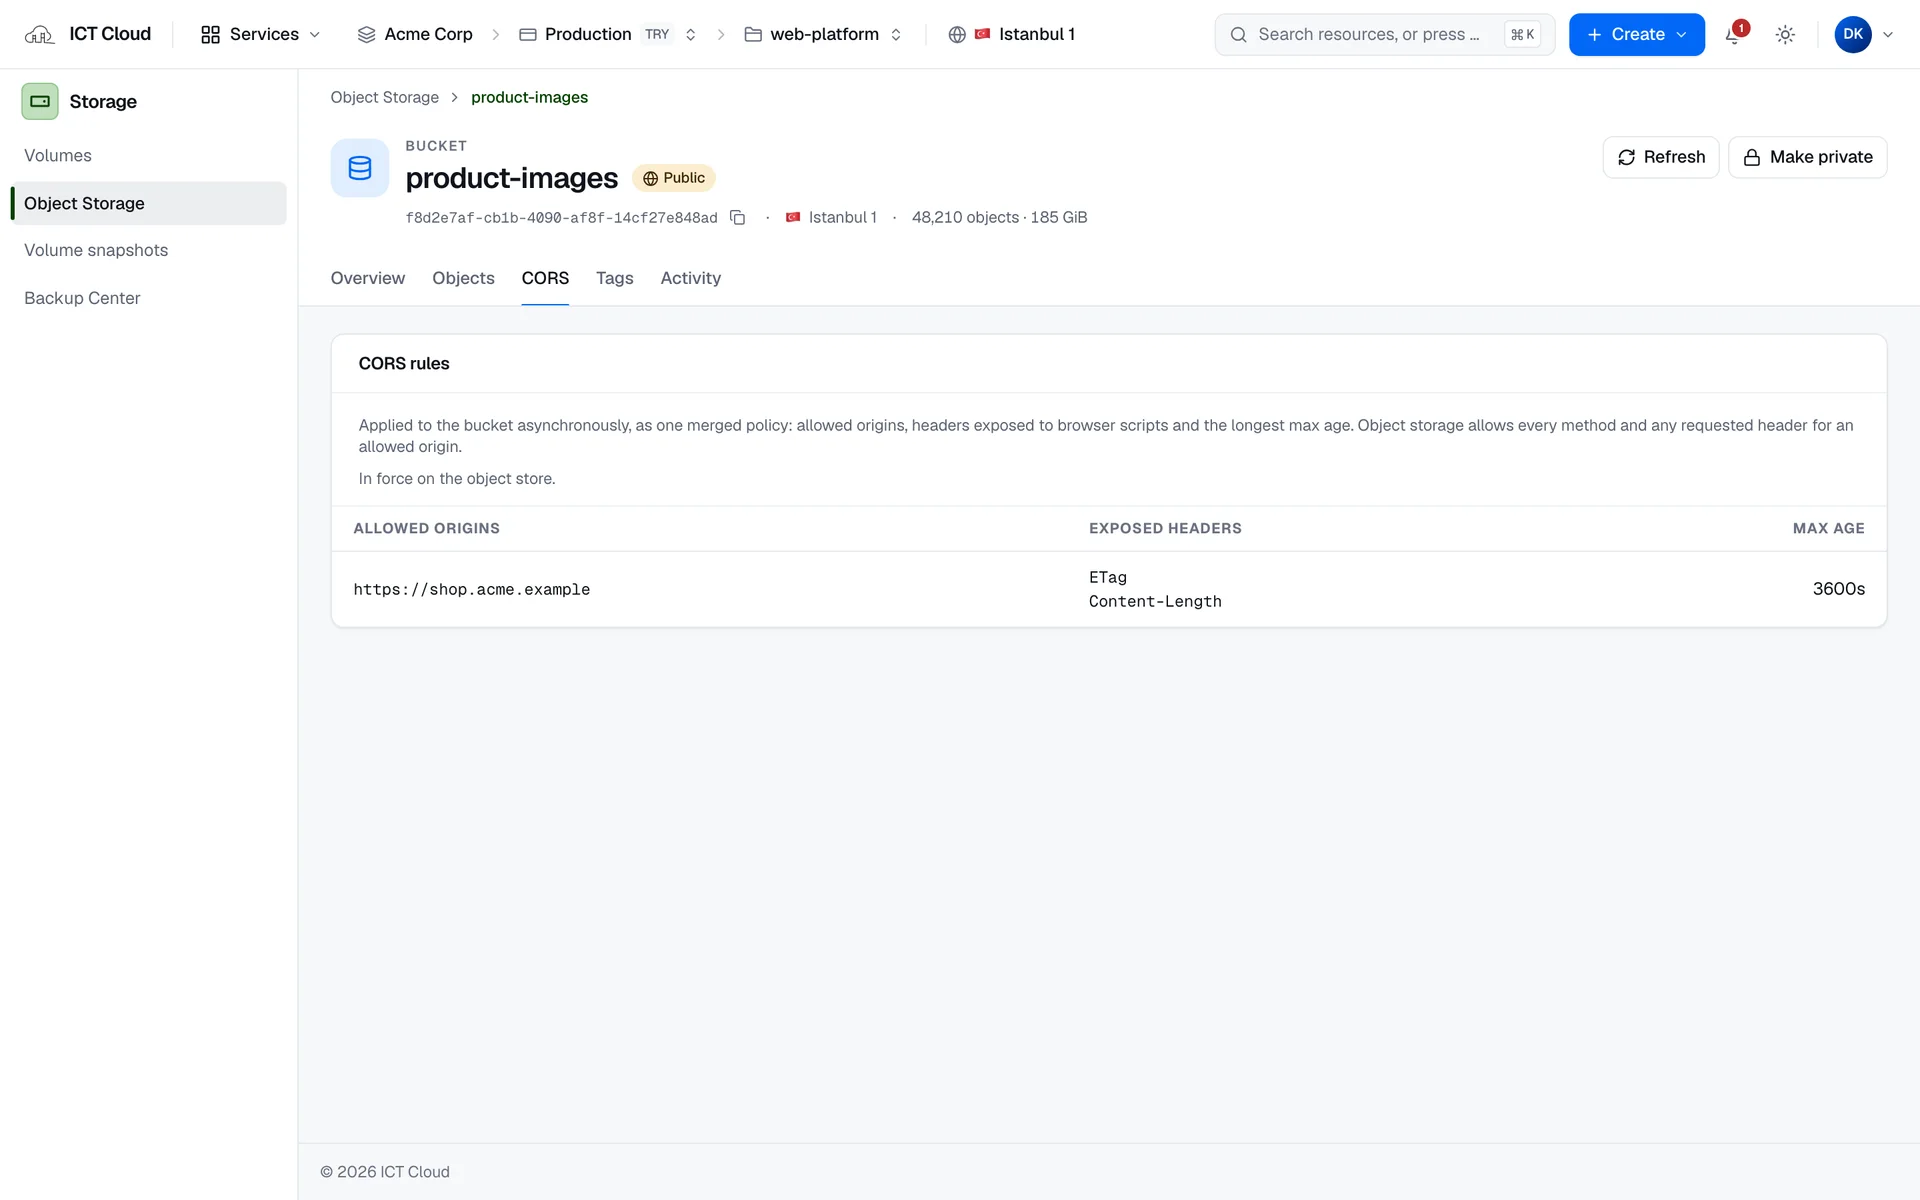This screenshot has width=1920, height=1200.
Task: Make the bucket private
Action: (x=1807, y=157)
